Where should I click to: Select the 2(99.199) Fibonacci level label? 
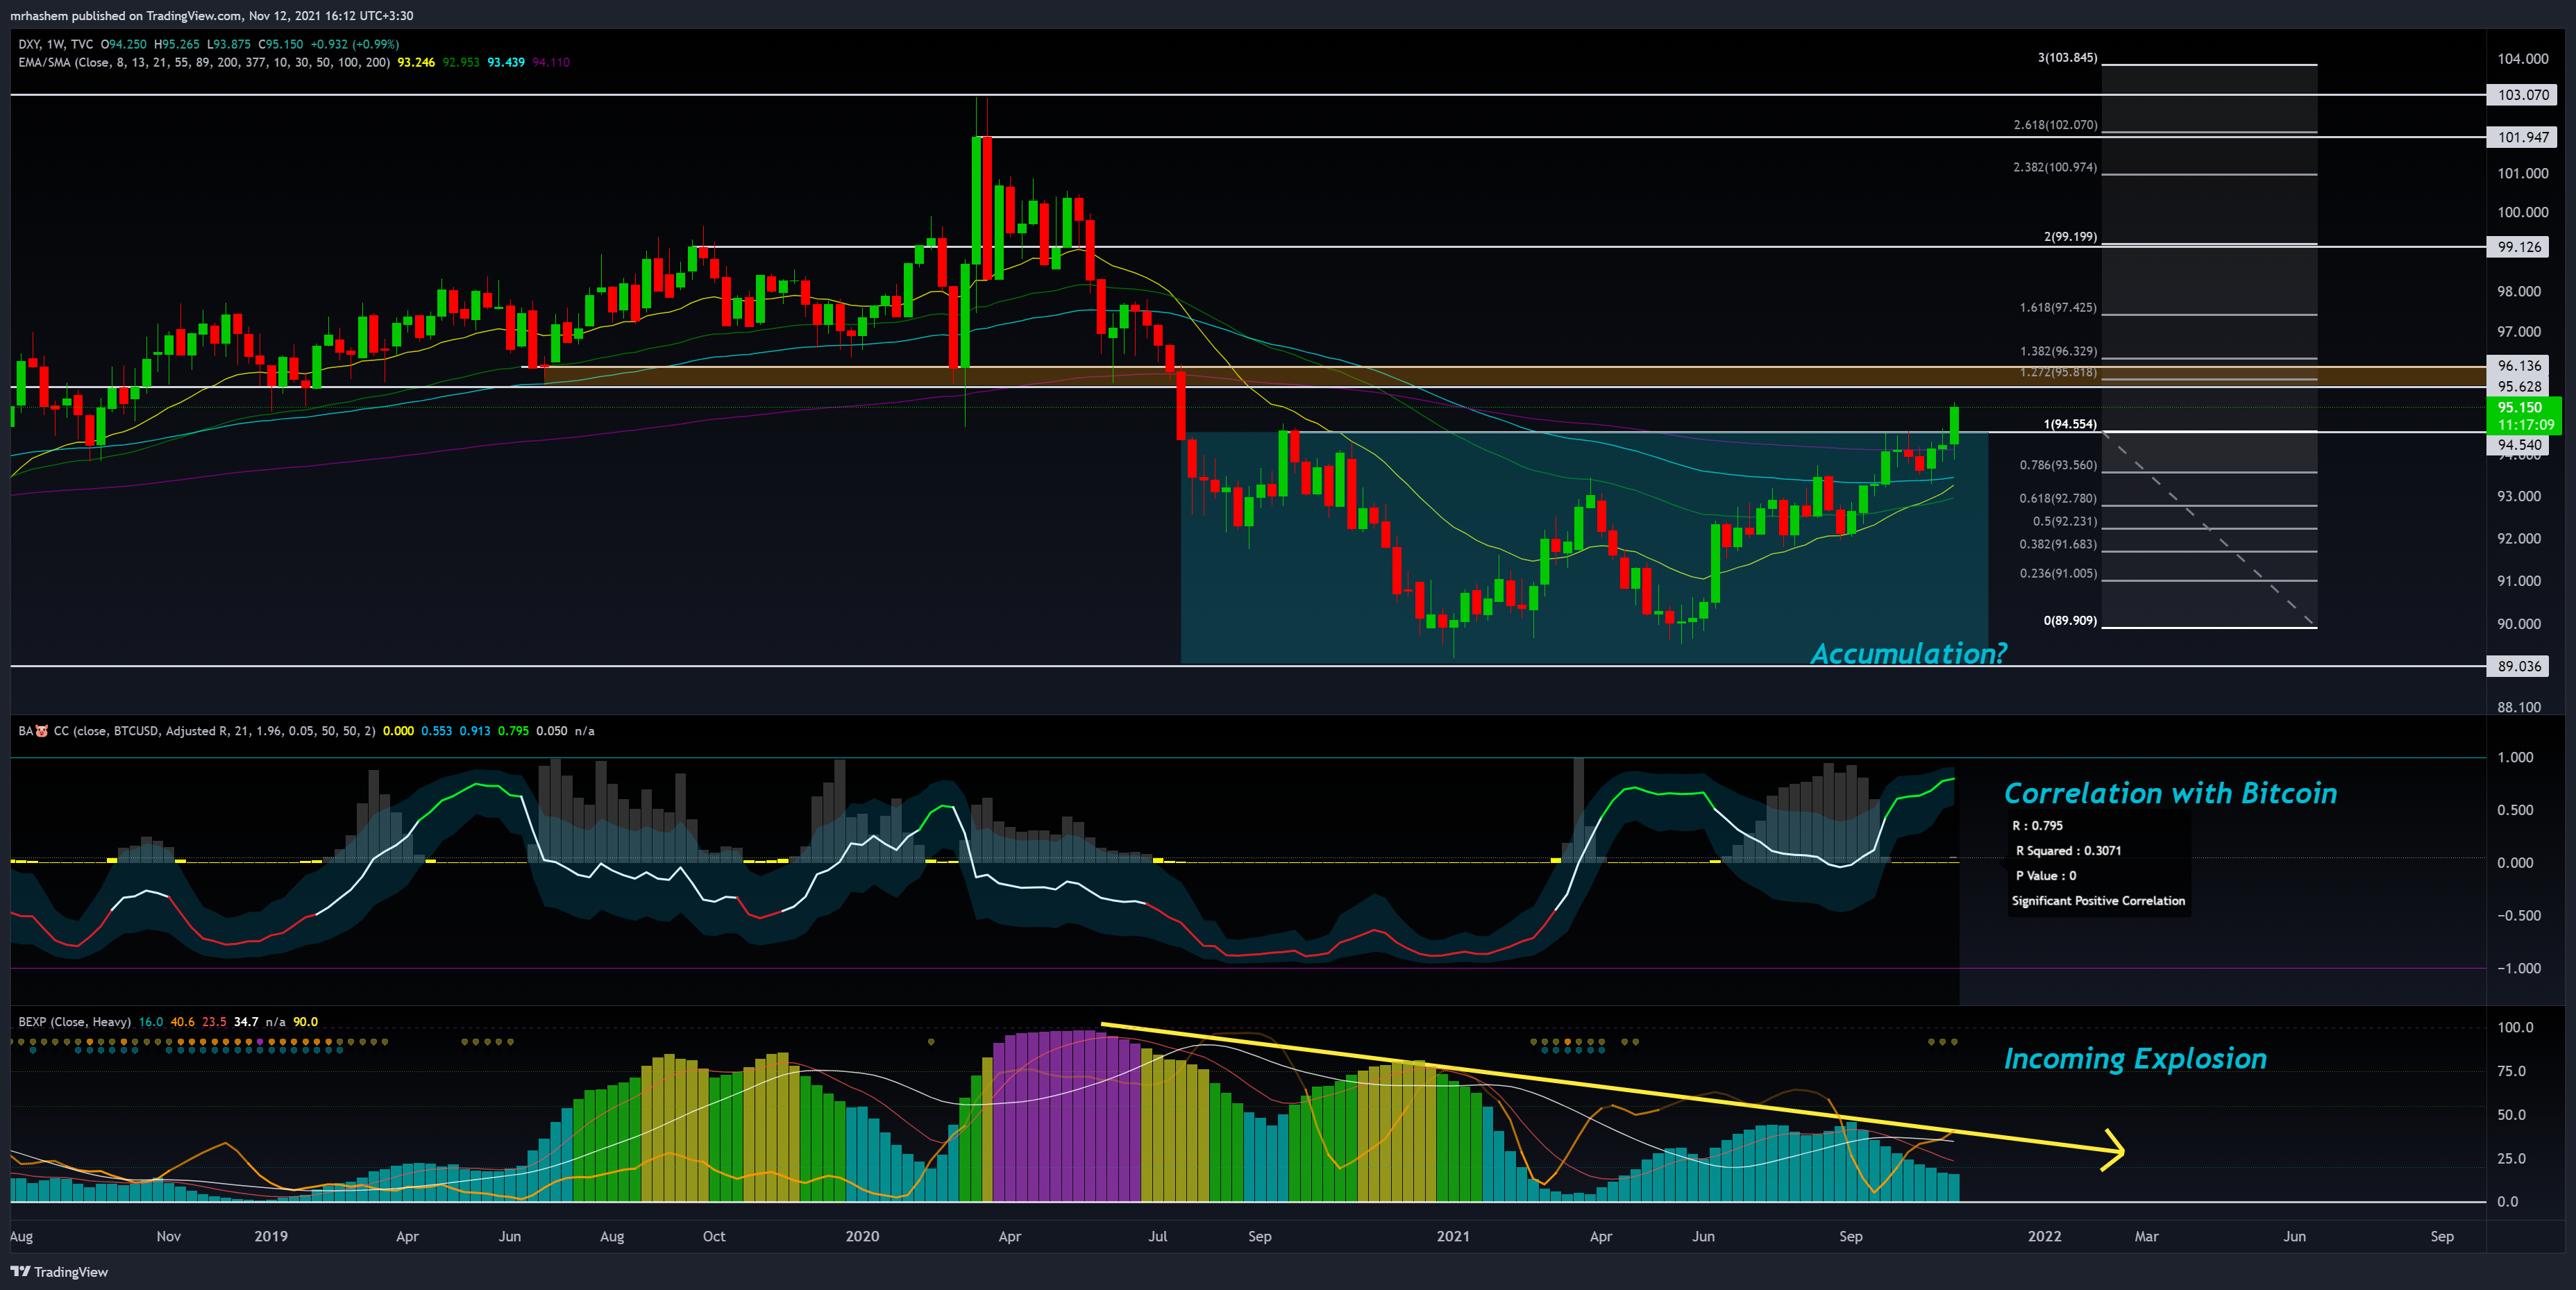click(x=2070, y=237)
